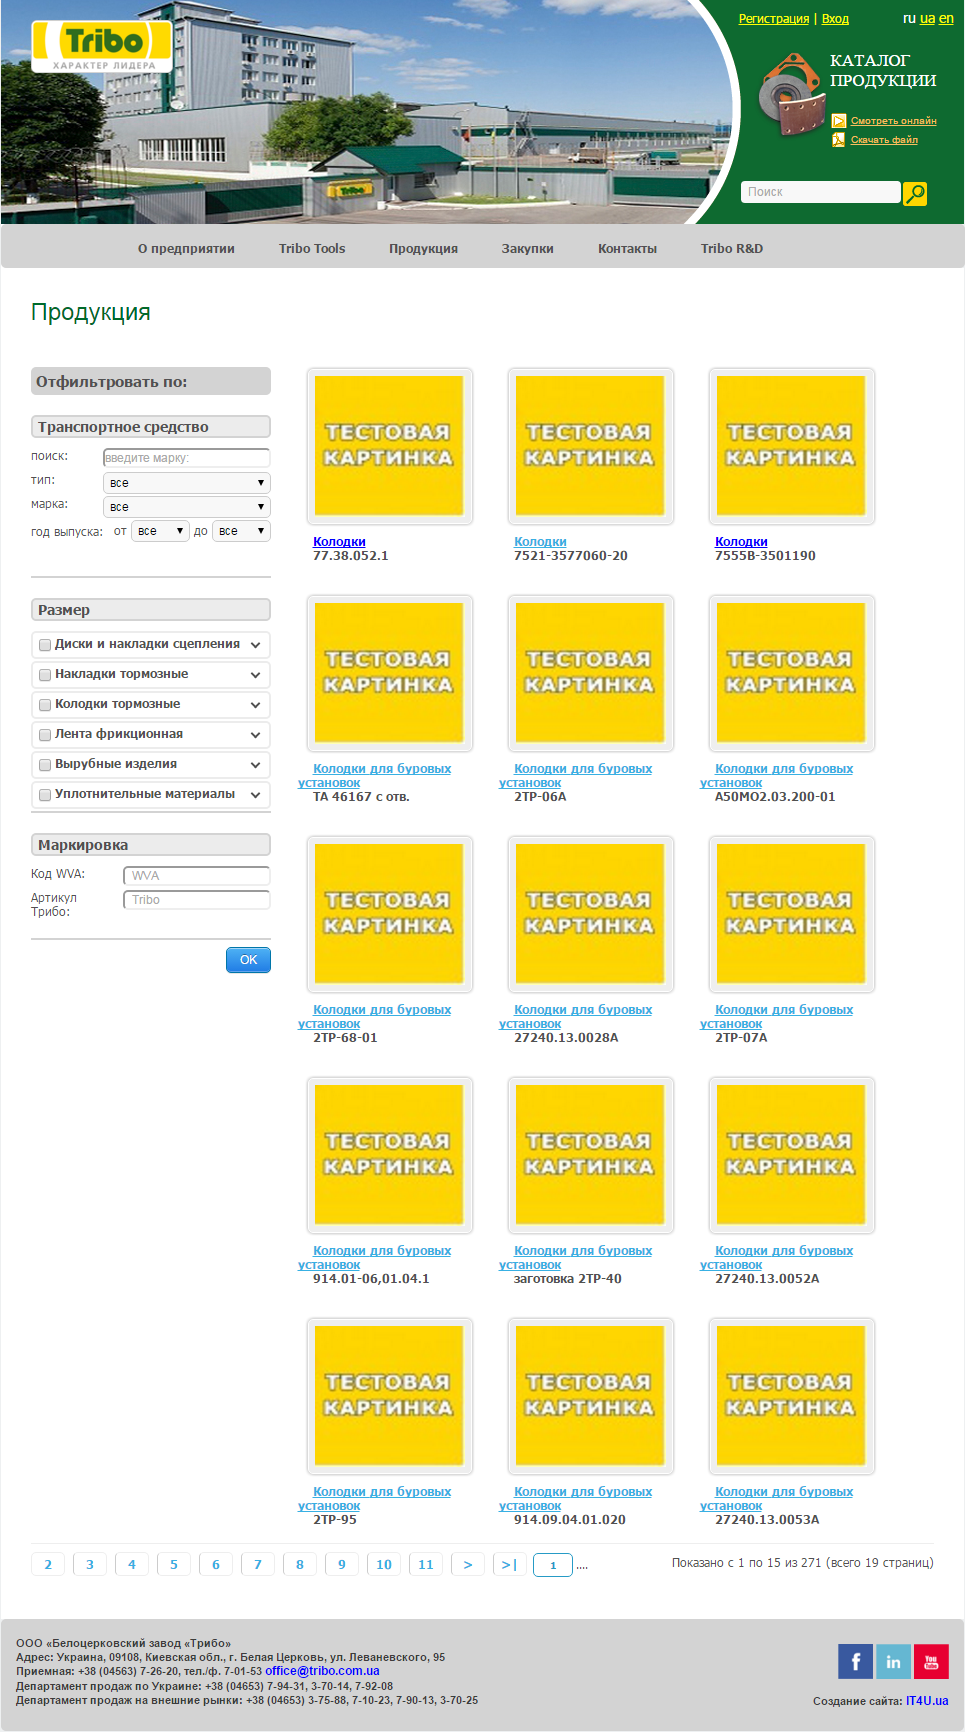Open product thumbnail for 77.38.052.1
965x1732 pixels.
[389, 446]
